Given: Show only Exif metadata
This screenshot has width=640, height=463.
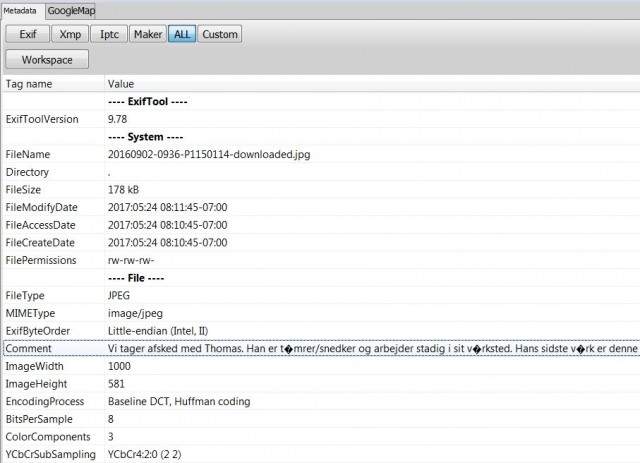Looking at the screenshot, I should tap(28, 34).
